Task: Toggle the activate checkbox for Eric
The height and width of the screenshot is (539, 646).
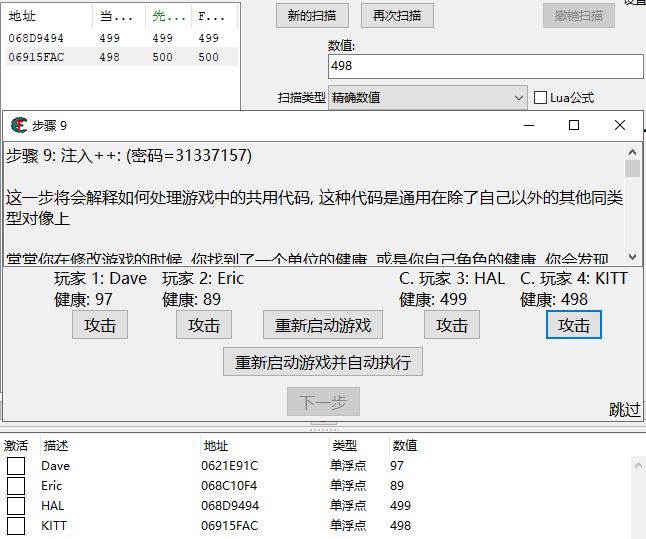Action: click(x=16, y=486)
